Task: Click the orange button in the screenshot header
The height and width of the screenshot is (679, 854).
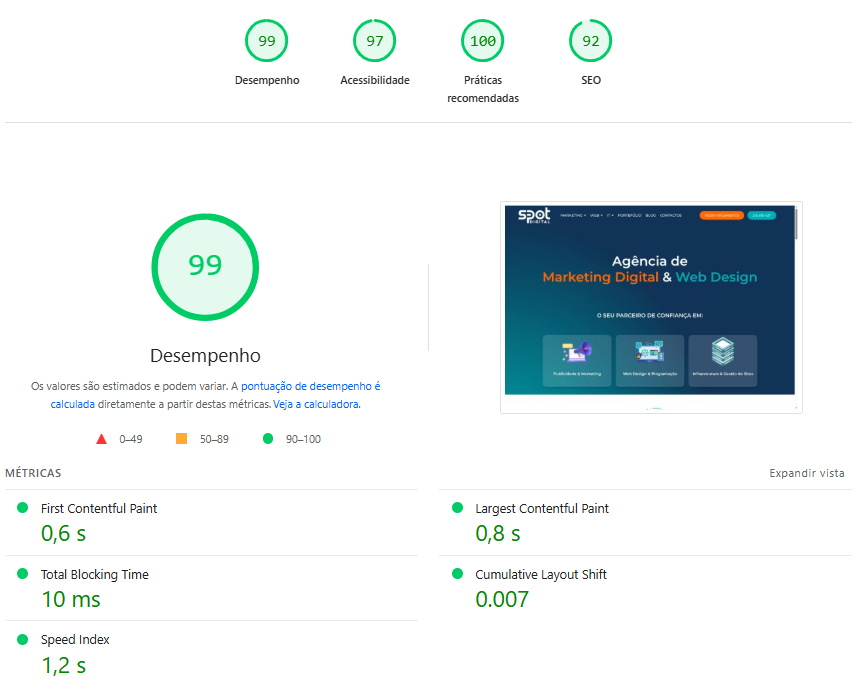Action: point(722,216)
